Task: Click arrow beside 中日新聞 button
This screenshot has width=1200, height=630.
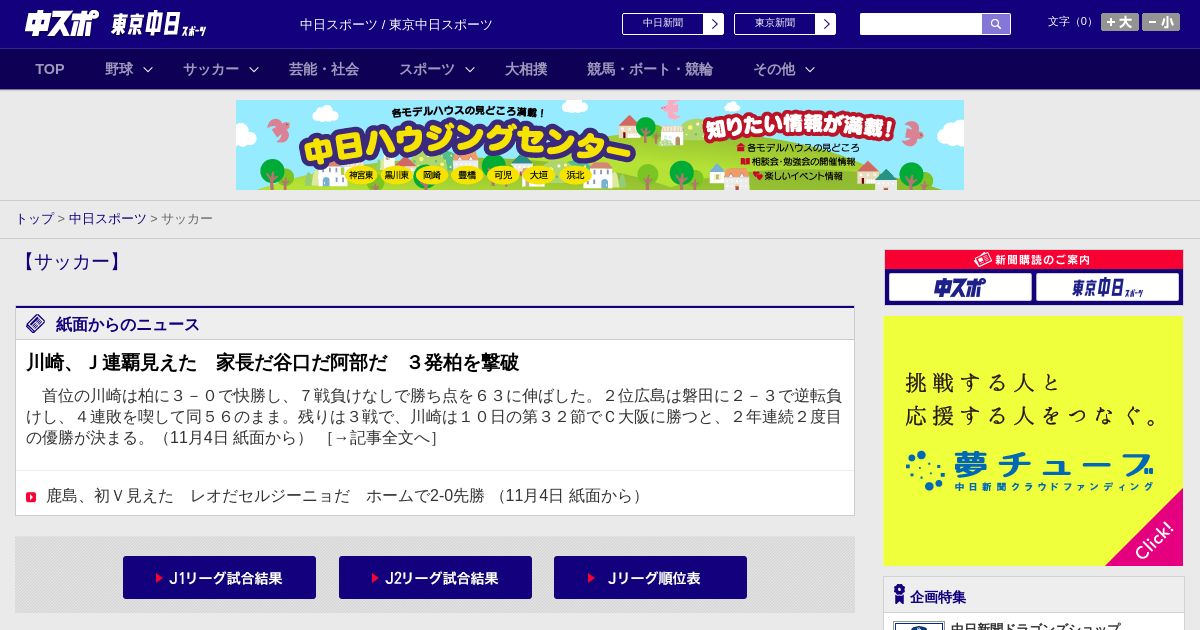Action: point(714,24)
